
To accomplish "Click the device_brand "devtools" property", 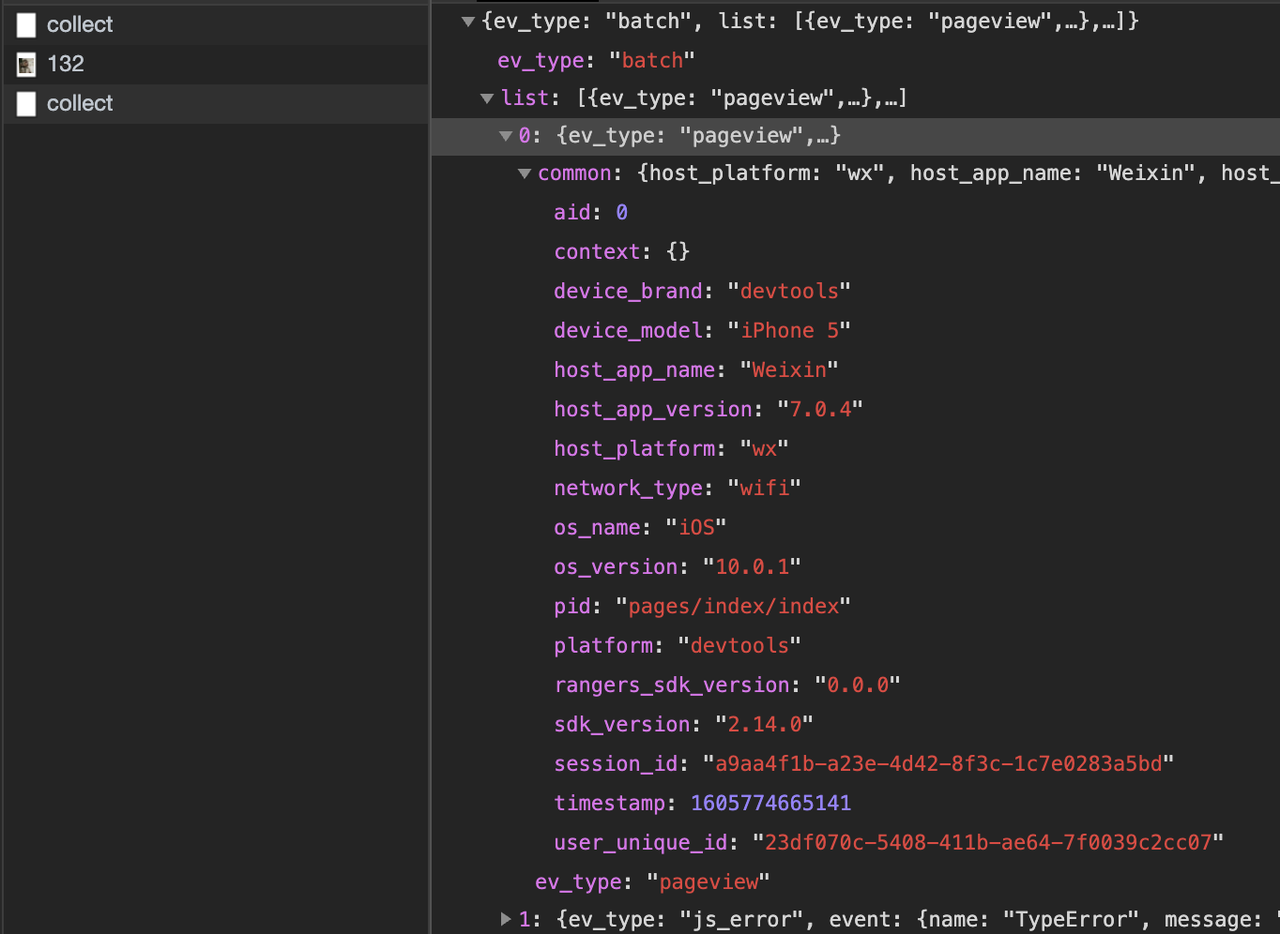I will coord(702,291).
